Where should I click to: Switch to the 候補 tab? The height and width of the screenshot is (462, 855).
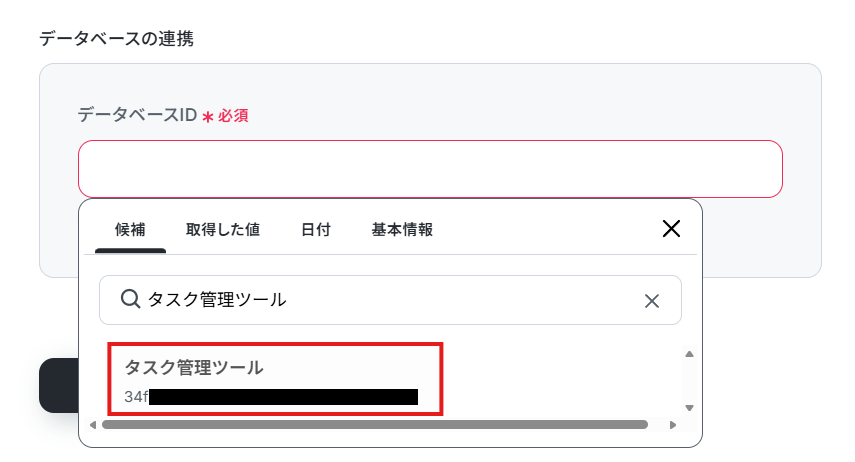130,230
